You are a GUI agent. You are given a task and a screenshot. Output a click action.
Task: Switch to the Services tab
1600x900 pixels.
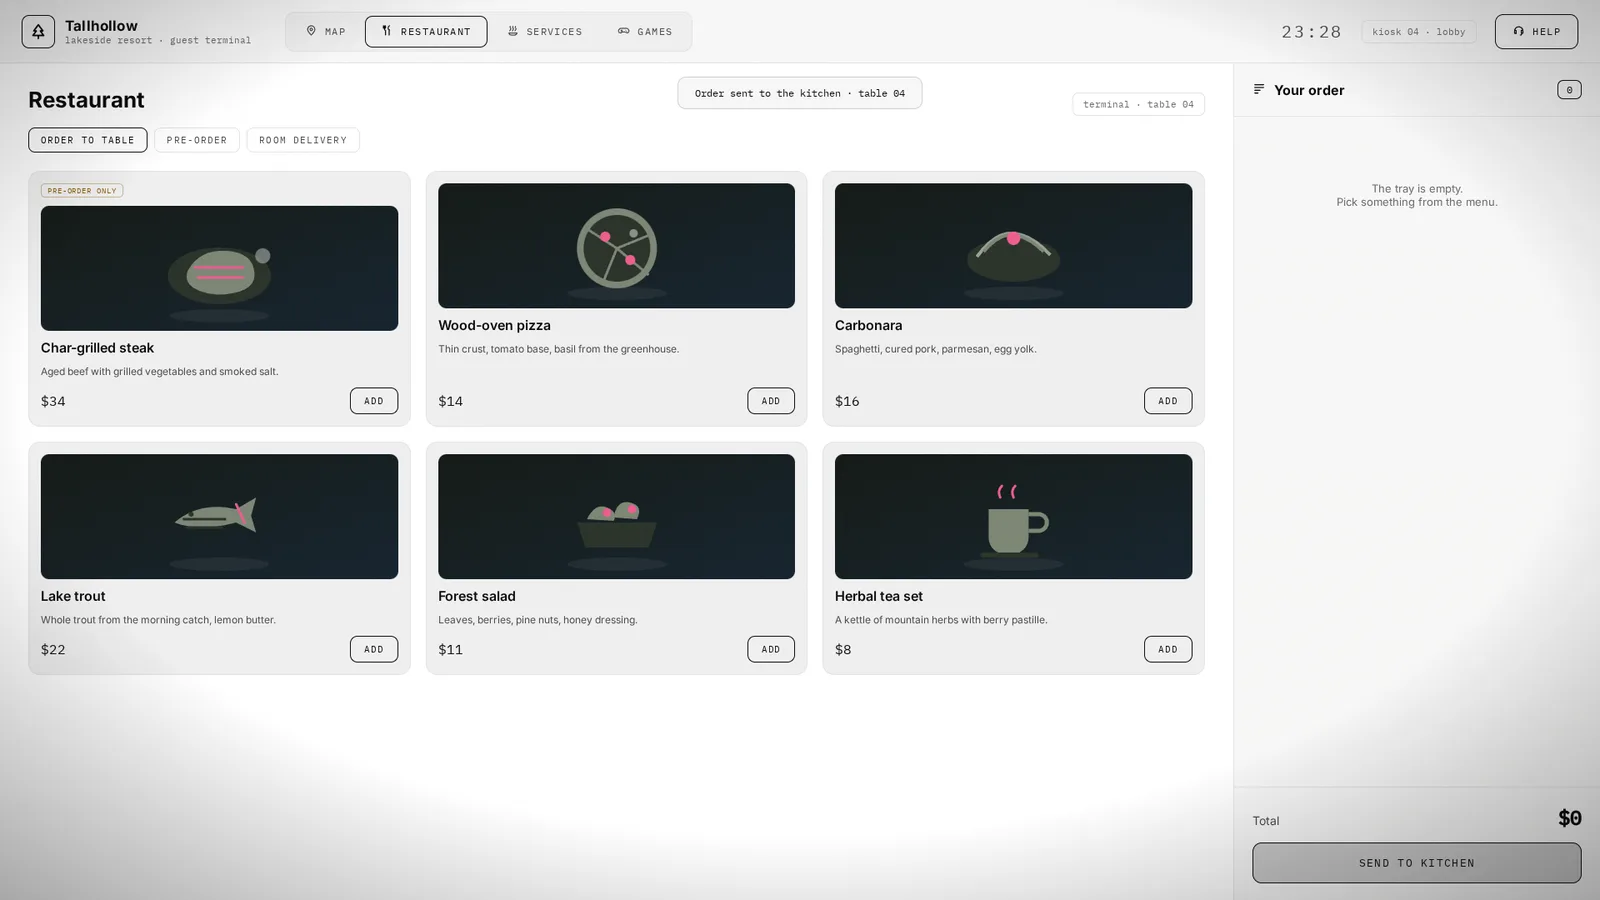pos(545,31)
